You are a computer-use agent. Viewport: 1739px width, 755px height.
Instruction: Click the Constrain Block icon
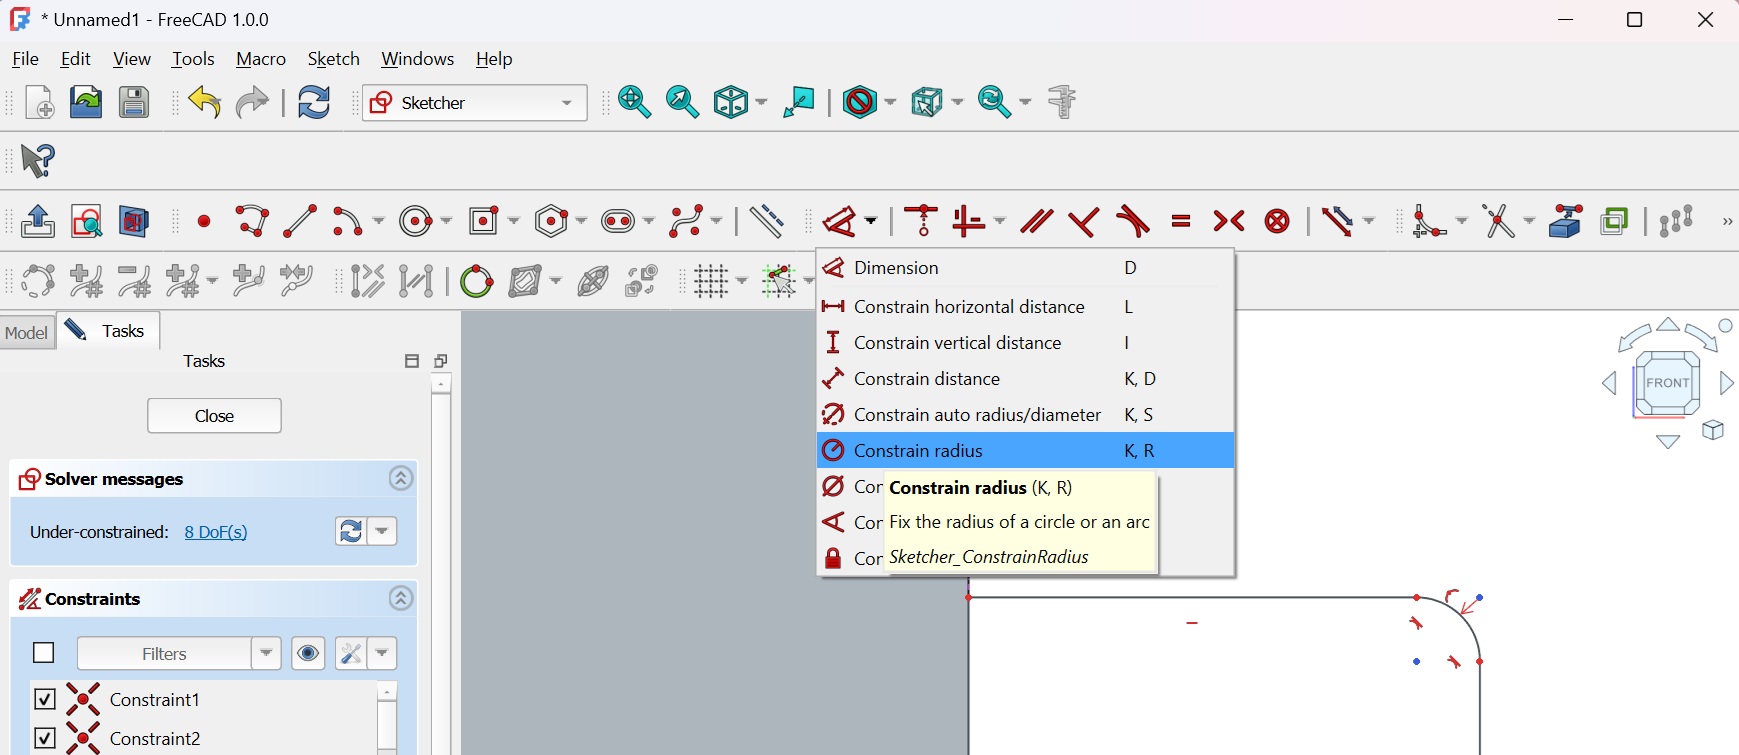coord(1277,221)
